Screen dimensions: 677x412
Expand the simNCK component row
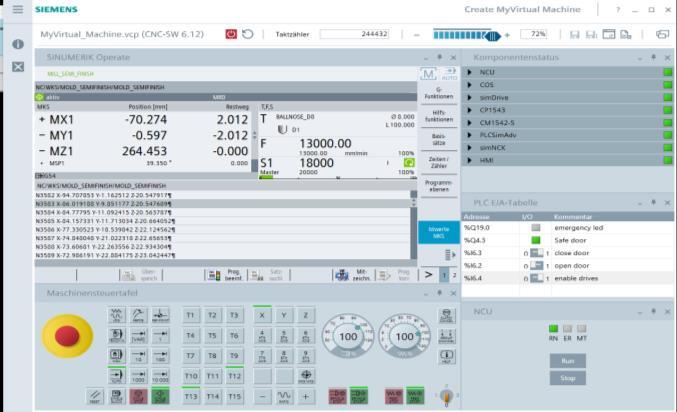click(x=470, y=148)
